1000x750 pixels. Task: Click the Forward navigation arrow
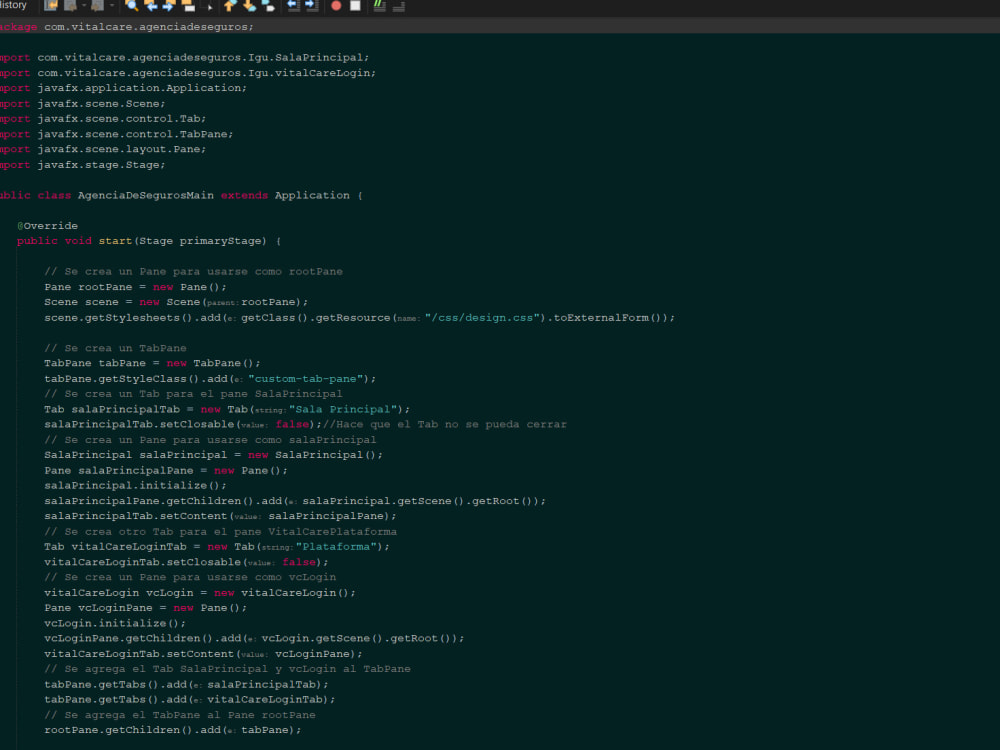tap(98, 6)
